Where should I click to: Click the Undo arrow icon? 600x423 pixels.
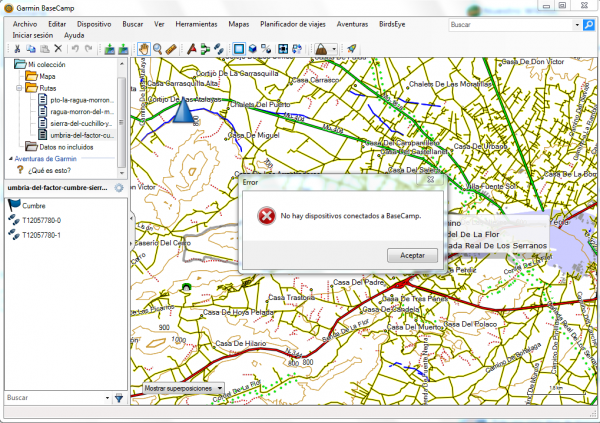click(75, 49)
